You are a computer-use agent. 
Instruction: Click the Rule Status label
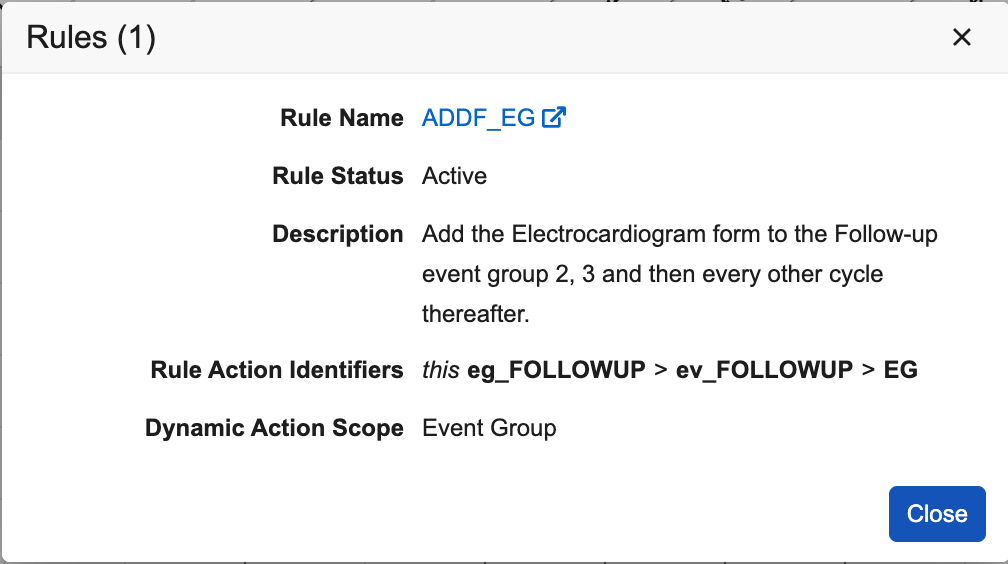(x=337, y=176)
